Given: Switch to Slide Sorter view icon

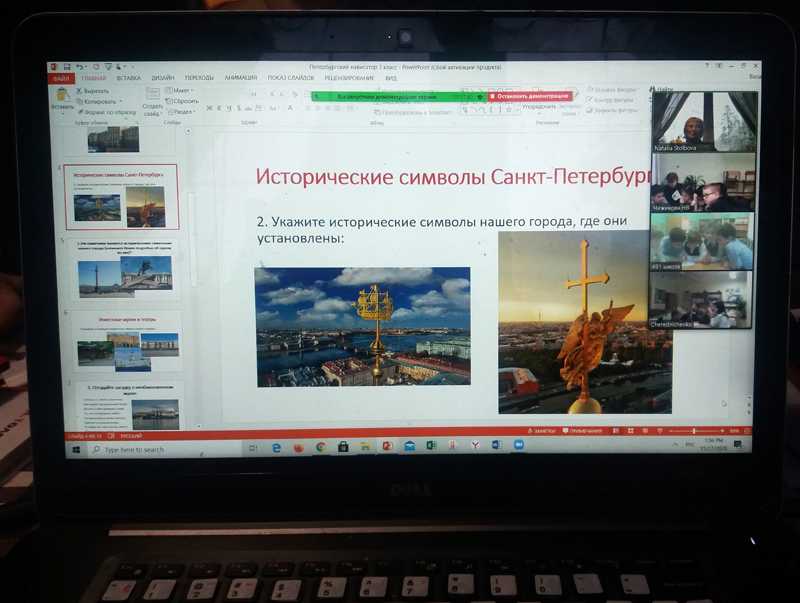Looking at the screenshot, I should (631, 431).
